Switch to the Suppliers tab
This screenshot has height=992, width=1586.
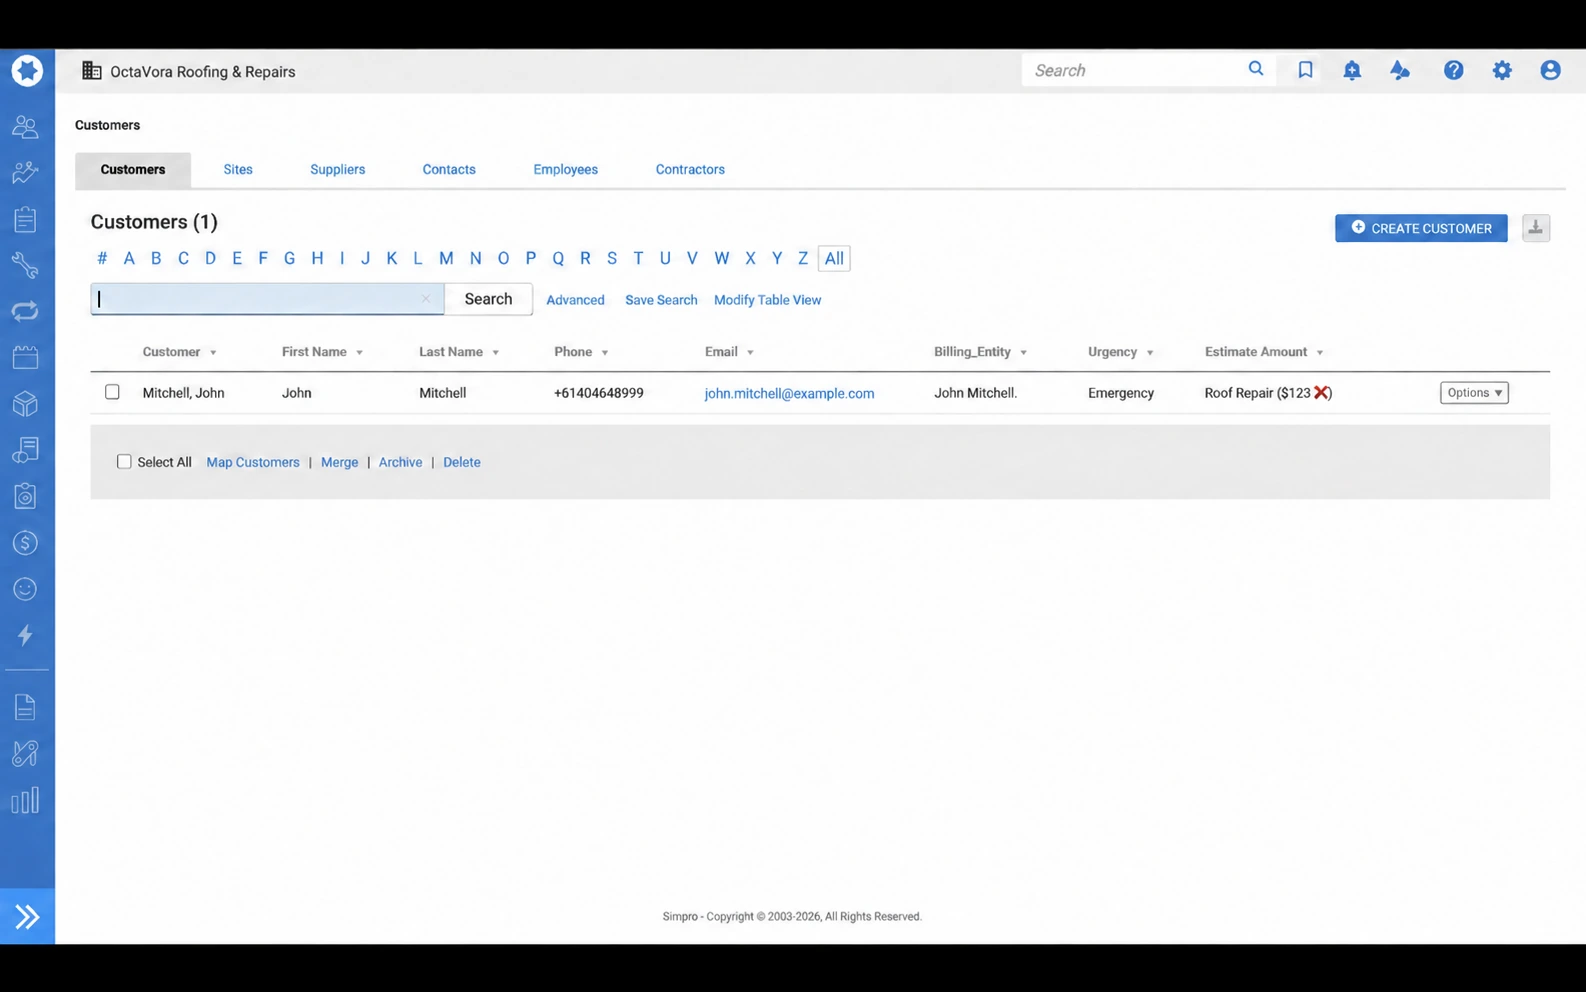[x=338, y=170]
